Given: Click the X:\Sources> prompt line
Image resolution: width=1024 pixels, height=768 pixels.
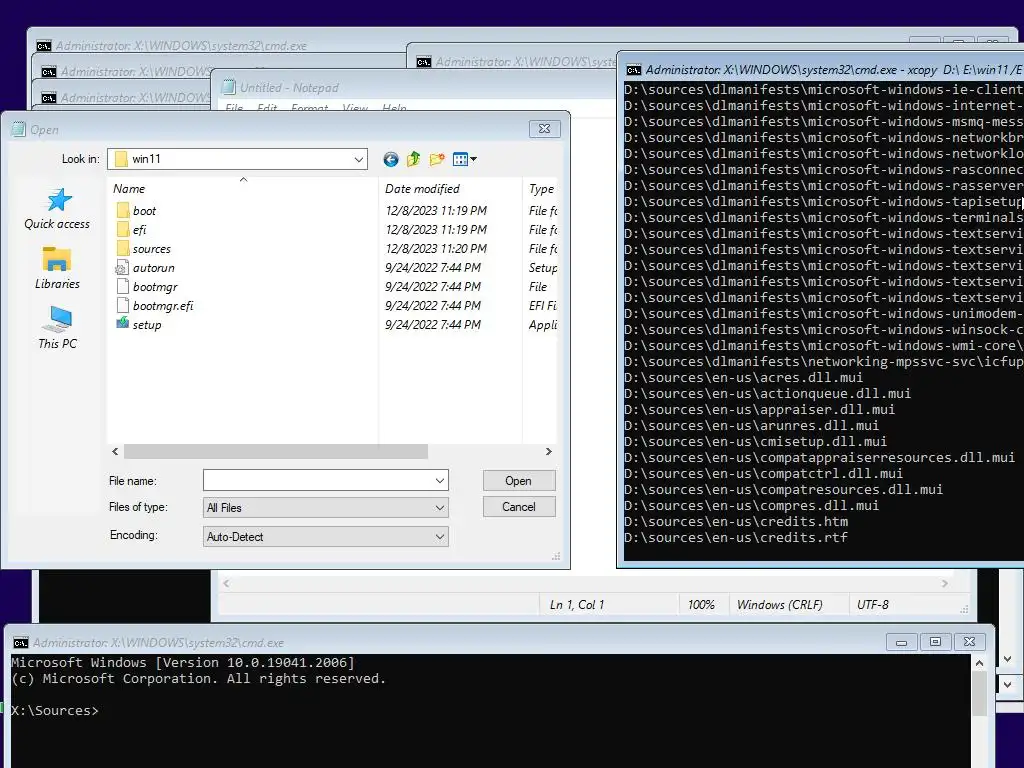Looking at the screenshot, I should tap(55, 711).
